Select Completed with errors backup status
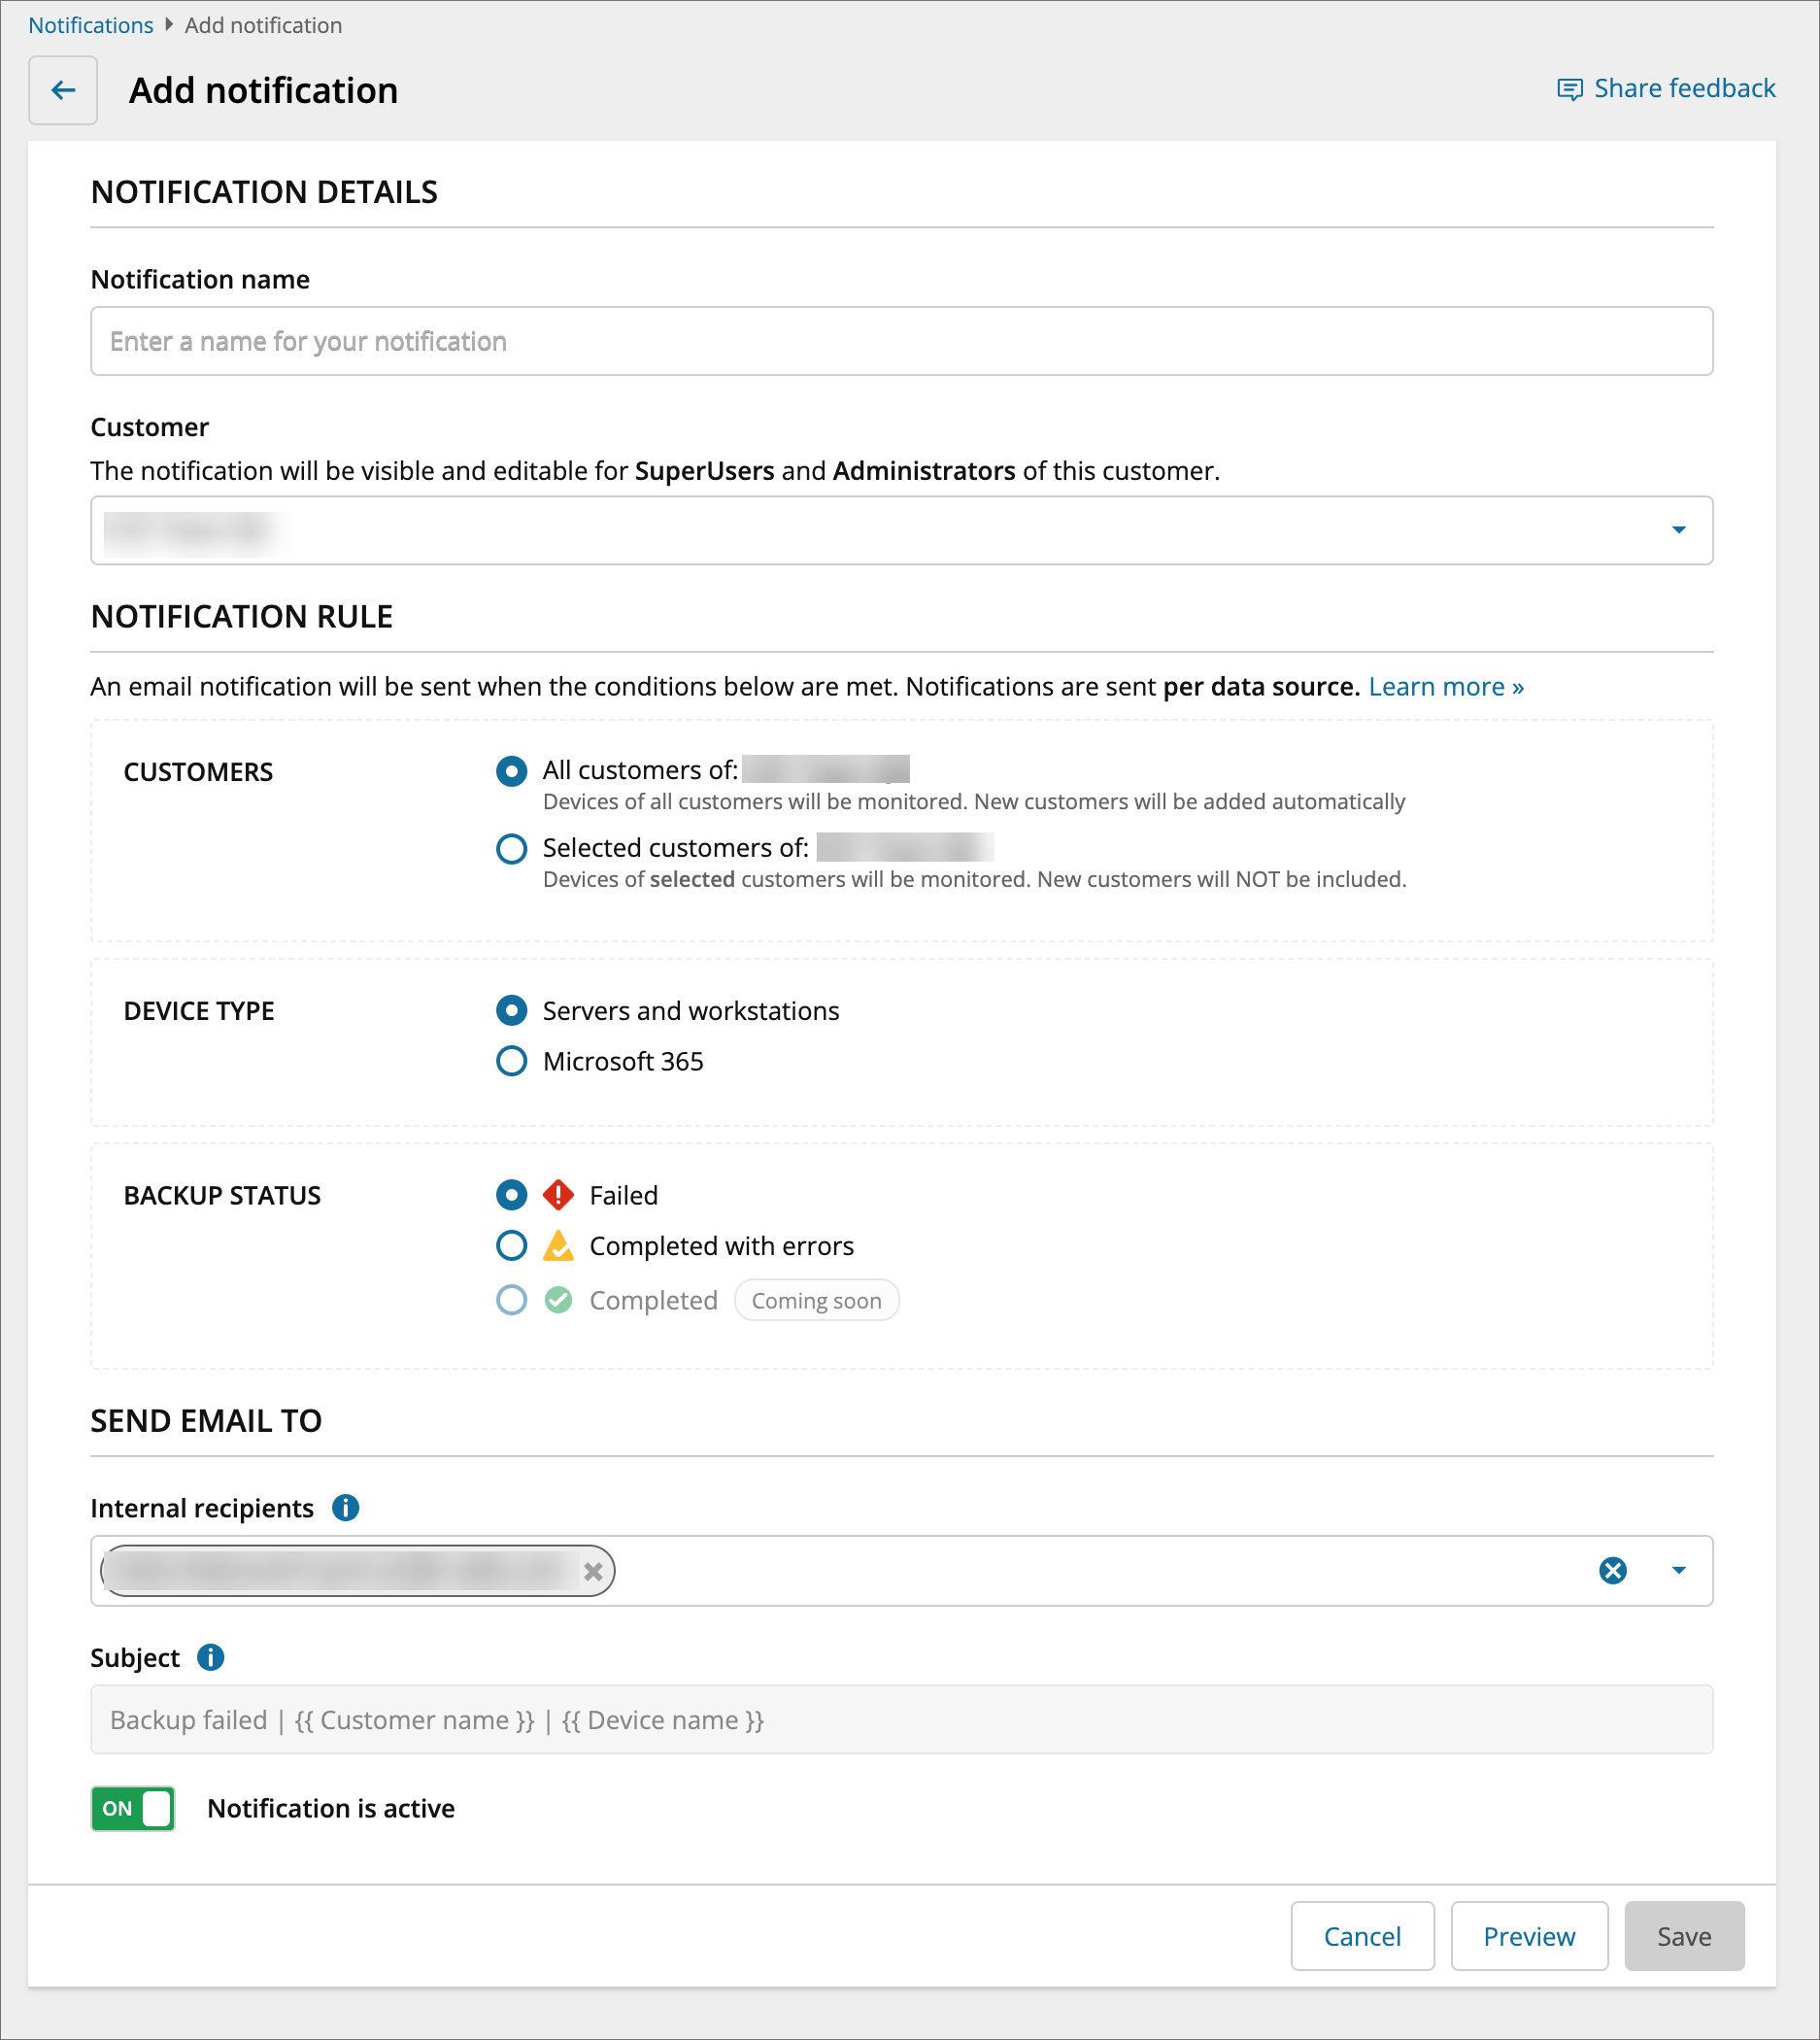This screenshot has height=2040, width=1820. pyautogui.click(x=512, y=1246)
